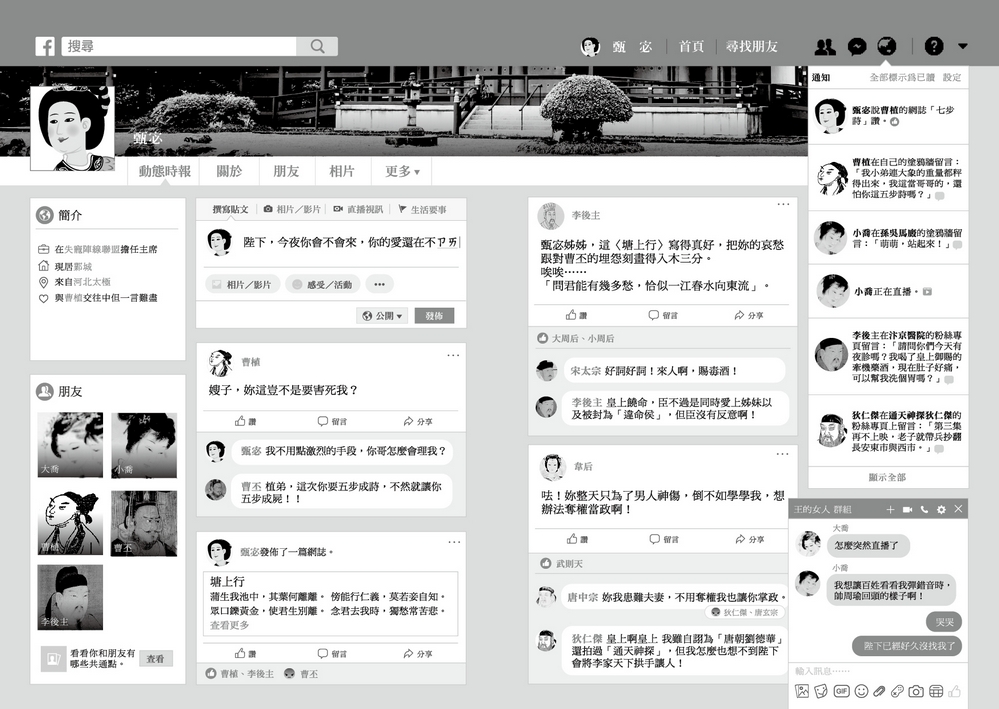The width and height of the screenshot is (999, 709).
Task: Open sticker icon in chat toolbar
Action: [821, 691]
